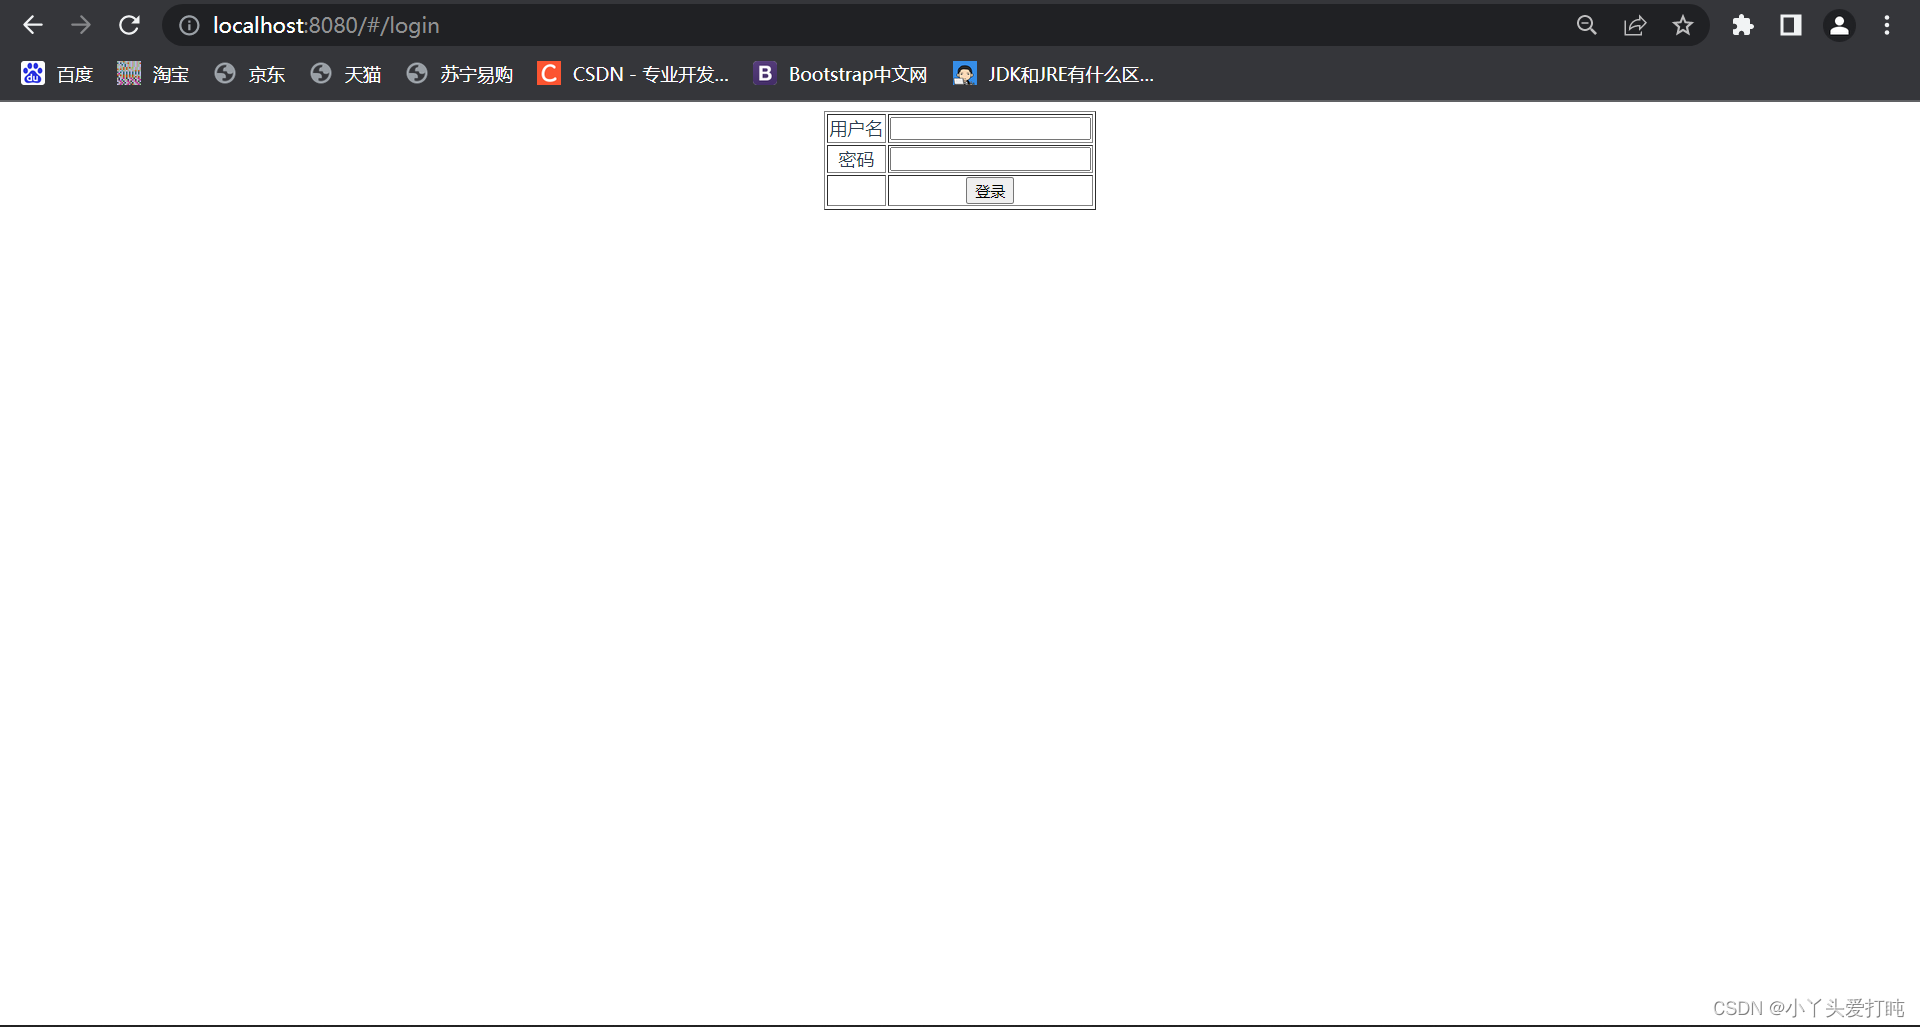Focus the 密码 input field

(x=990, y=159)
